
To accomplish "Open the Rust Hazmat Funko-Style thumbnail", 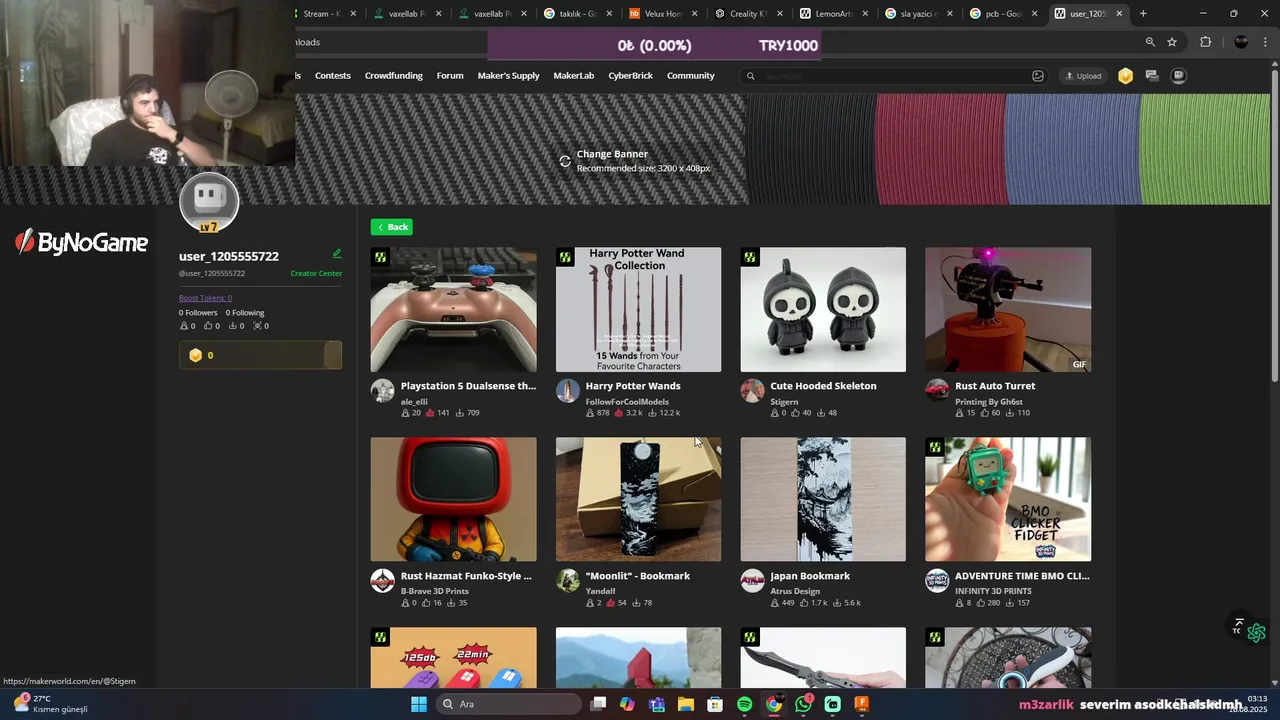I will coord(453,499).
